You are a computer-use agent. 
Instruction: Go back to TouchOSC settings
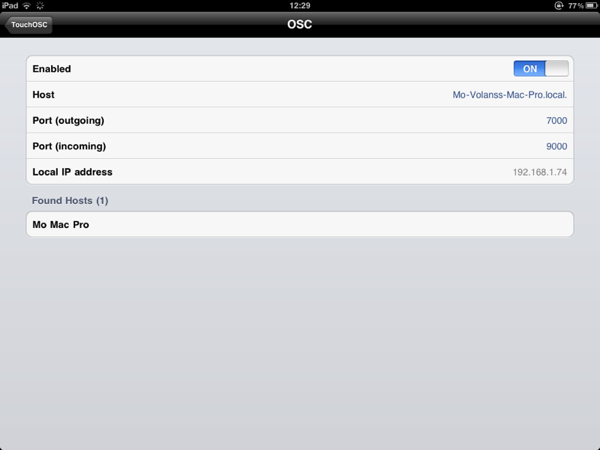tap(28, 25)
